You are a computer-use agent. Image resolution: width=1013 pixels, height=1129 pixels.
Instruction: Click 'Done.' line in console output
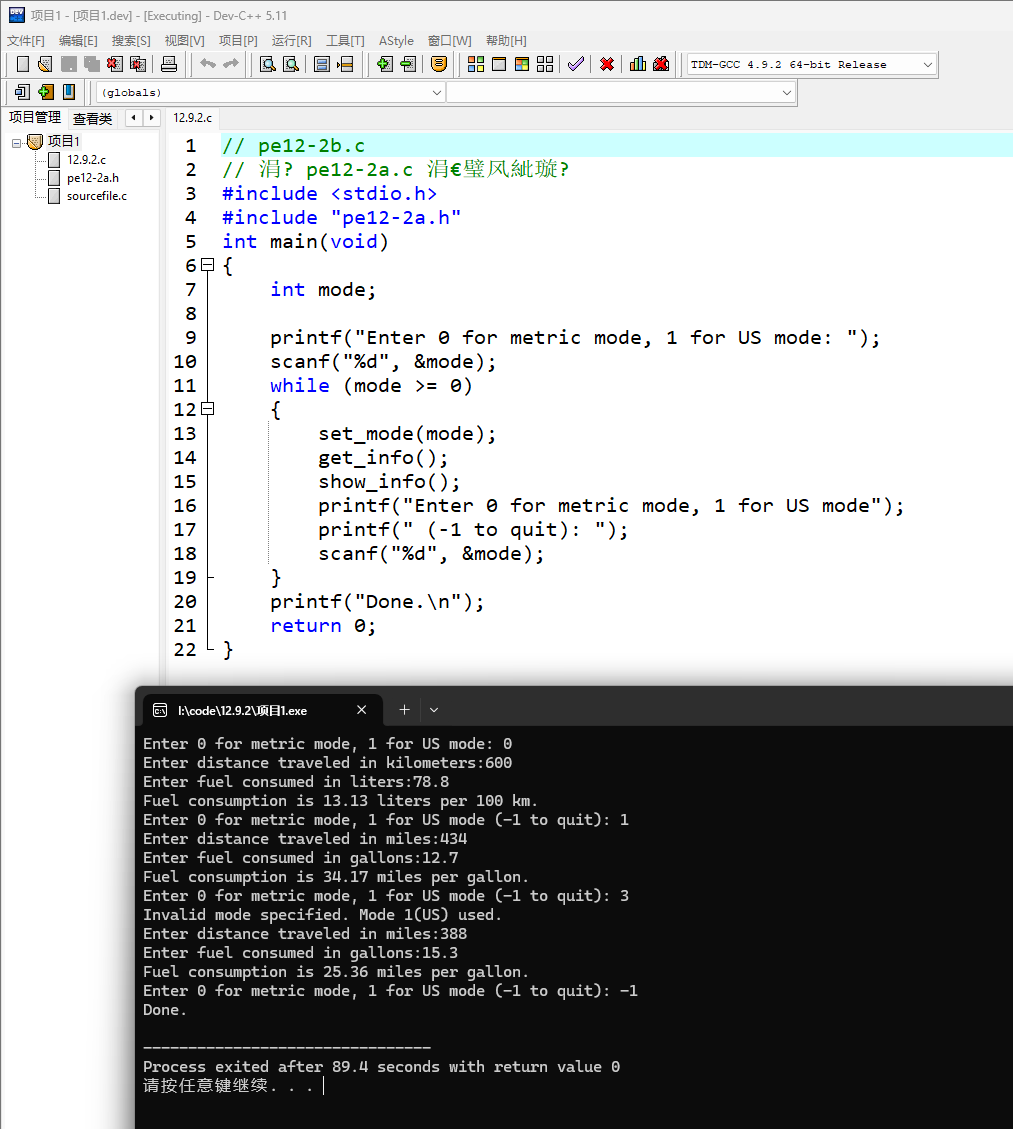tap(165, 1009)
